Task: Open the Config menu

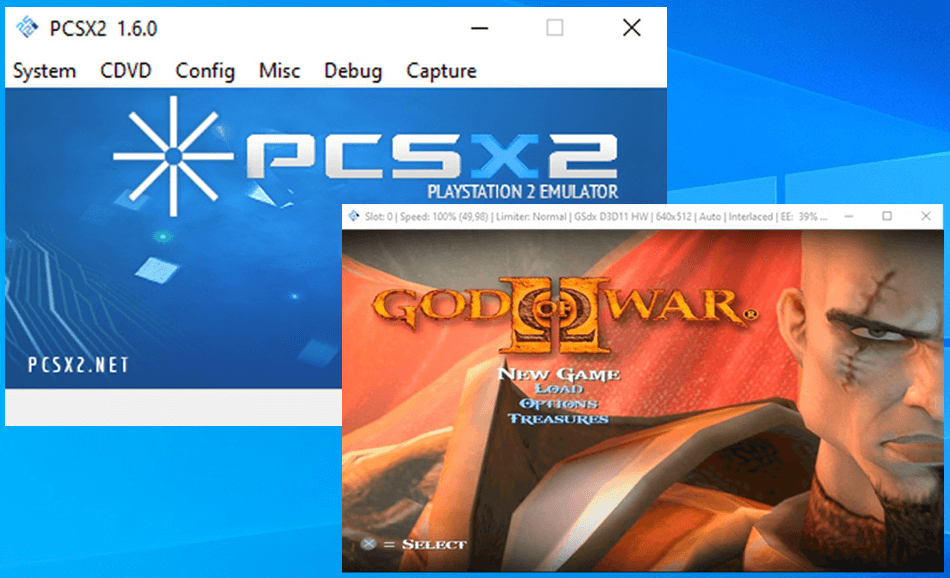Action: (x=205, y=71)
